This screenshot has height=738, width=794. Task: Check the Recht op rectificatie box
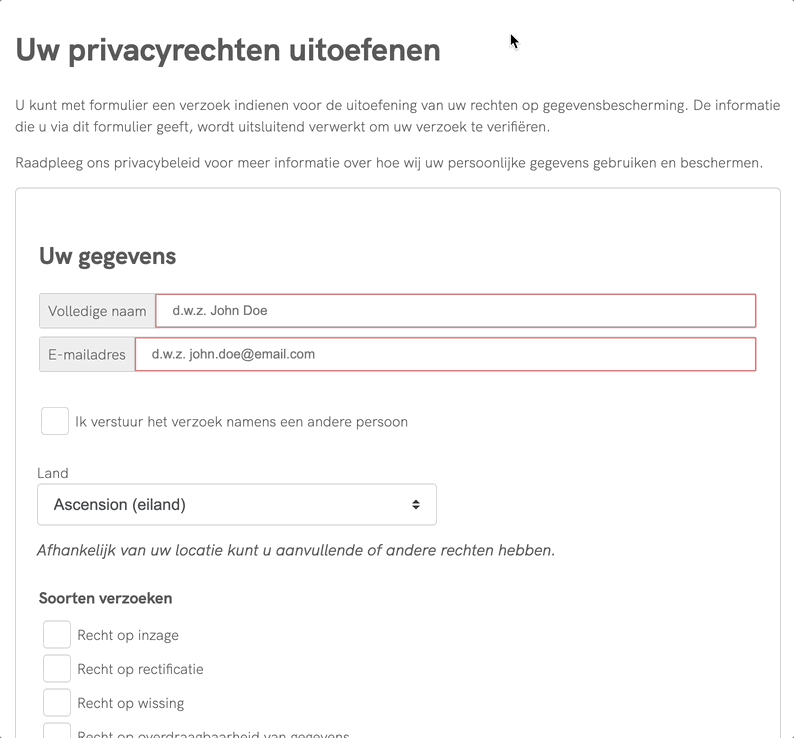click(x=57, y=669)
